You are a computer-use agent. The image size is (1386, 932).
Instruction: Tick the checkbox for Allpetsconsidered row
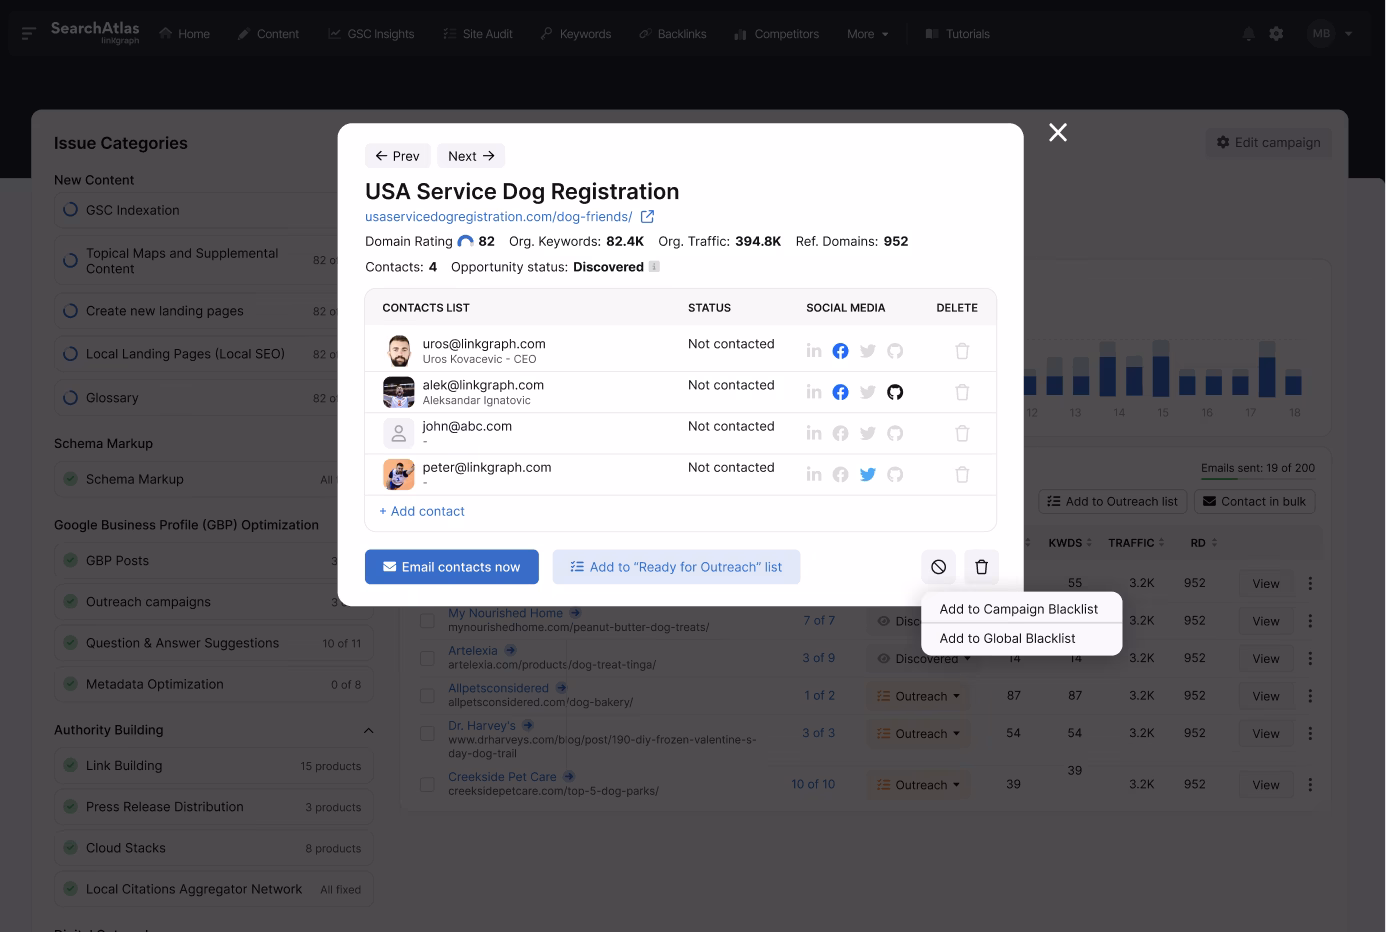pos(427,696)
